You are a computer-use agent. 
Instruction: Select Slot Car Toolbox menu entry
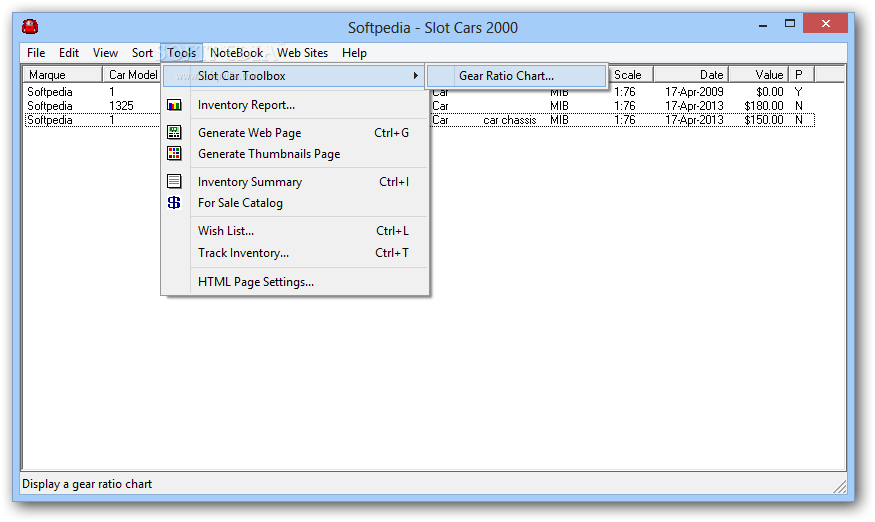click(296, 76)
